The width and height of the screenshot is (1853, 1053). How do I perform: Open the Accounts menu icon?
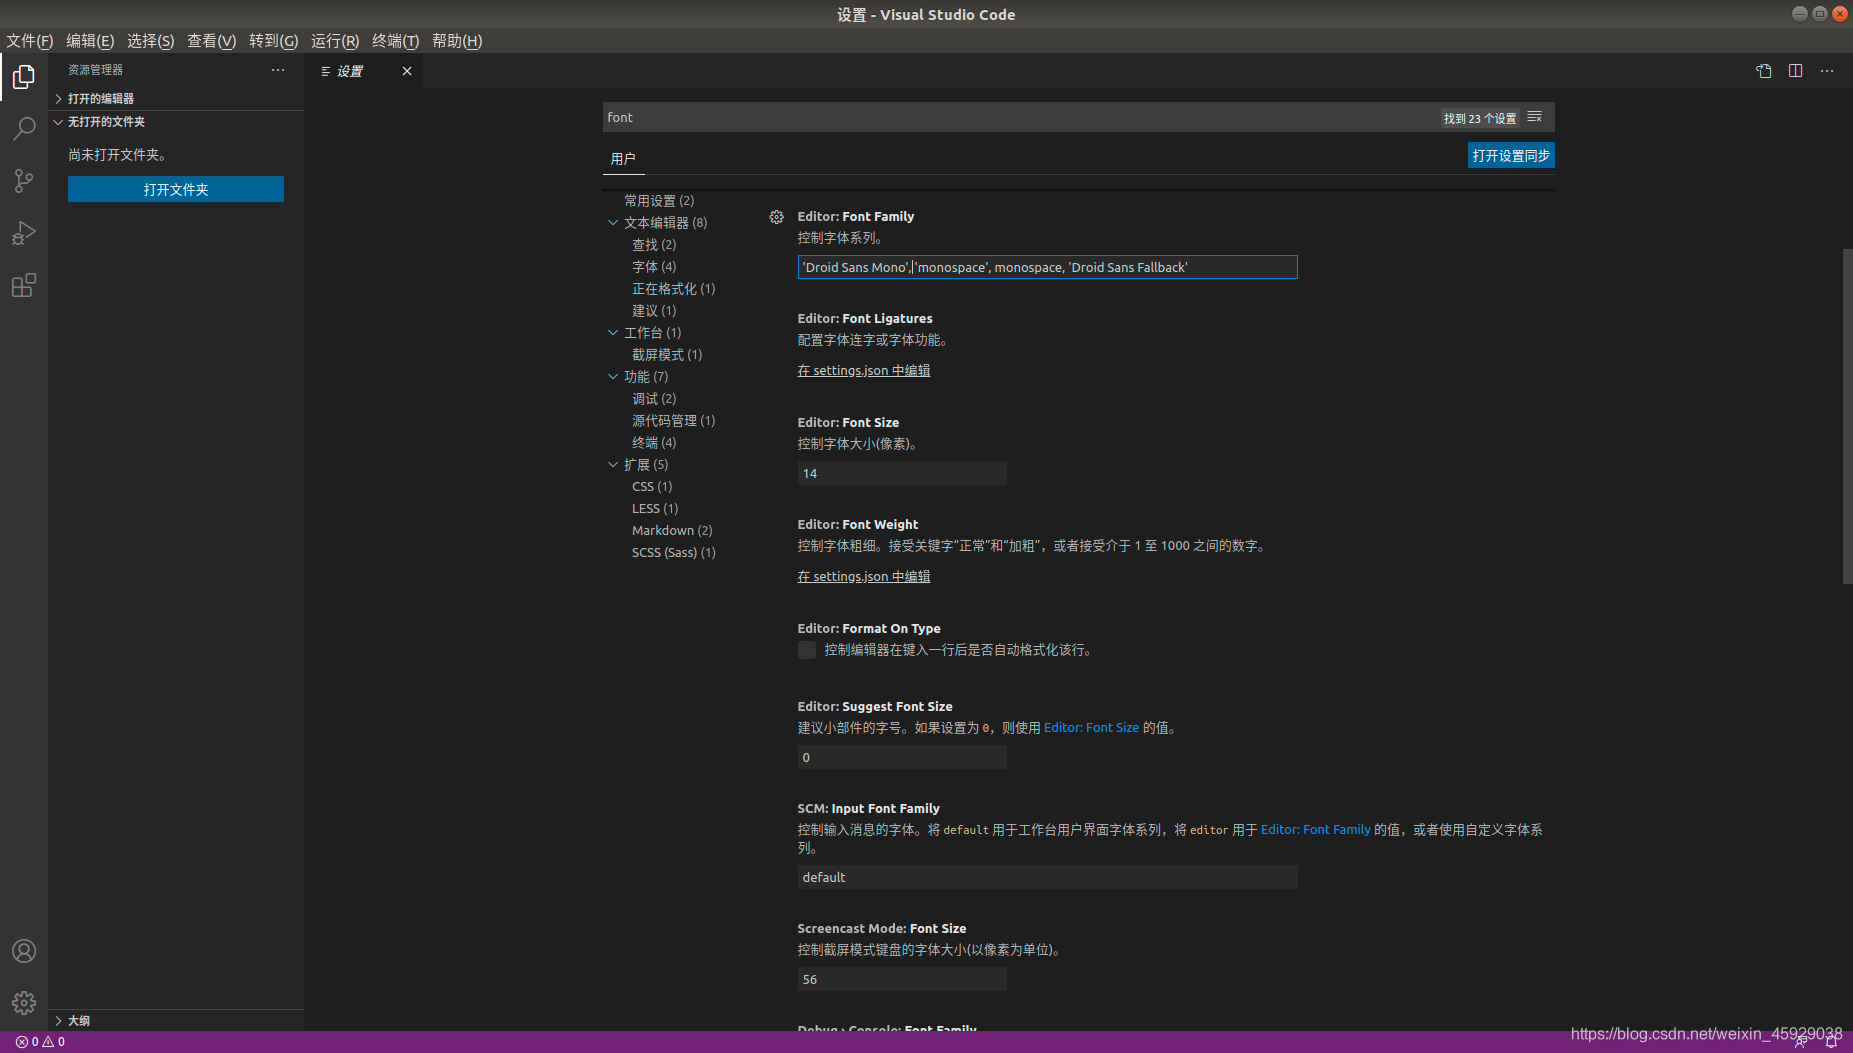(24, 951)
